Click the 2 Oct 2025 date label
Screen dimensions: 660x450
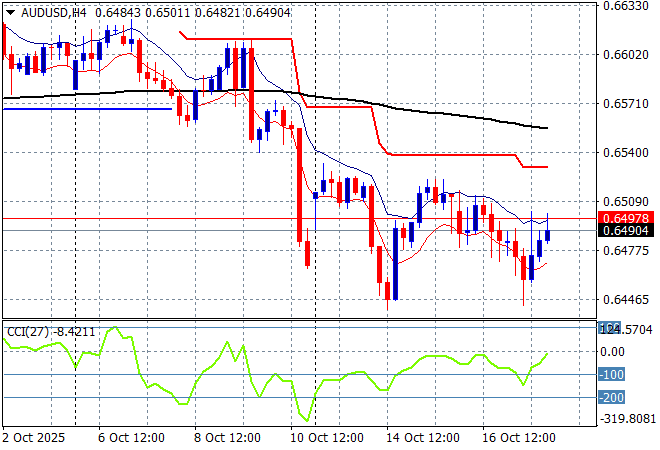click(x=34, y=438)
